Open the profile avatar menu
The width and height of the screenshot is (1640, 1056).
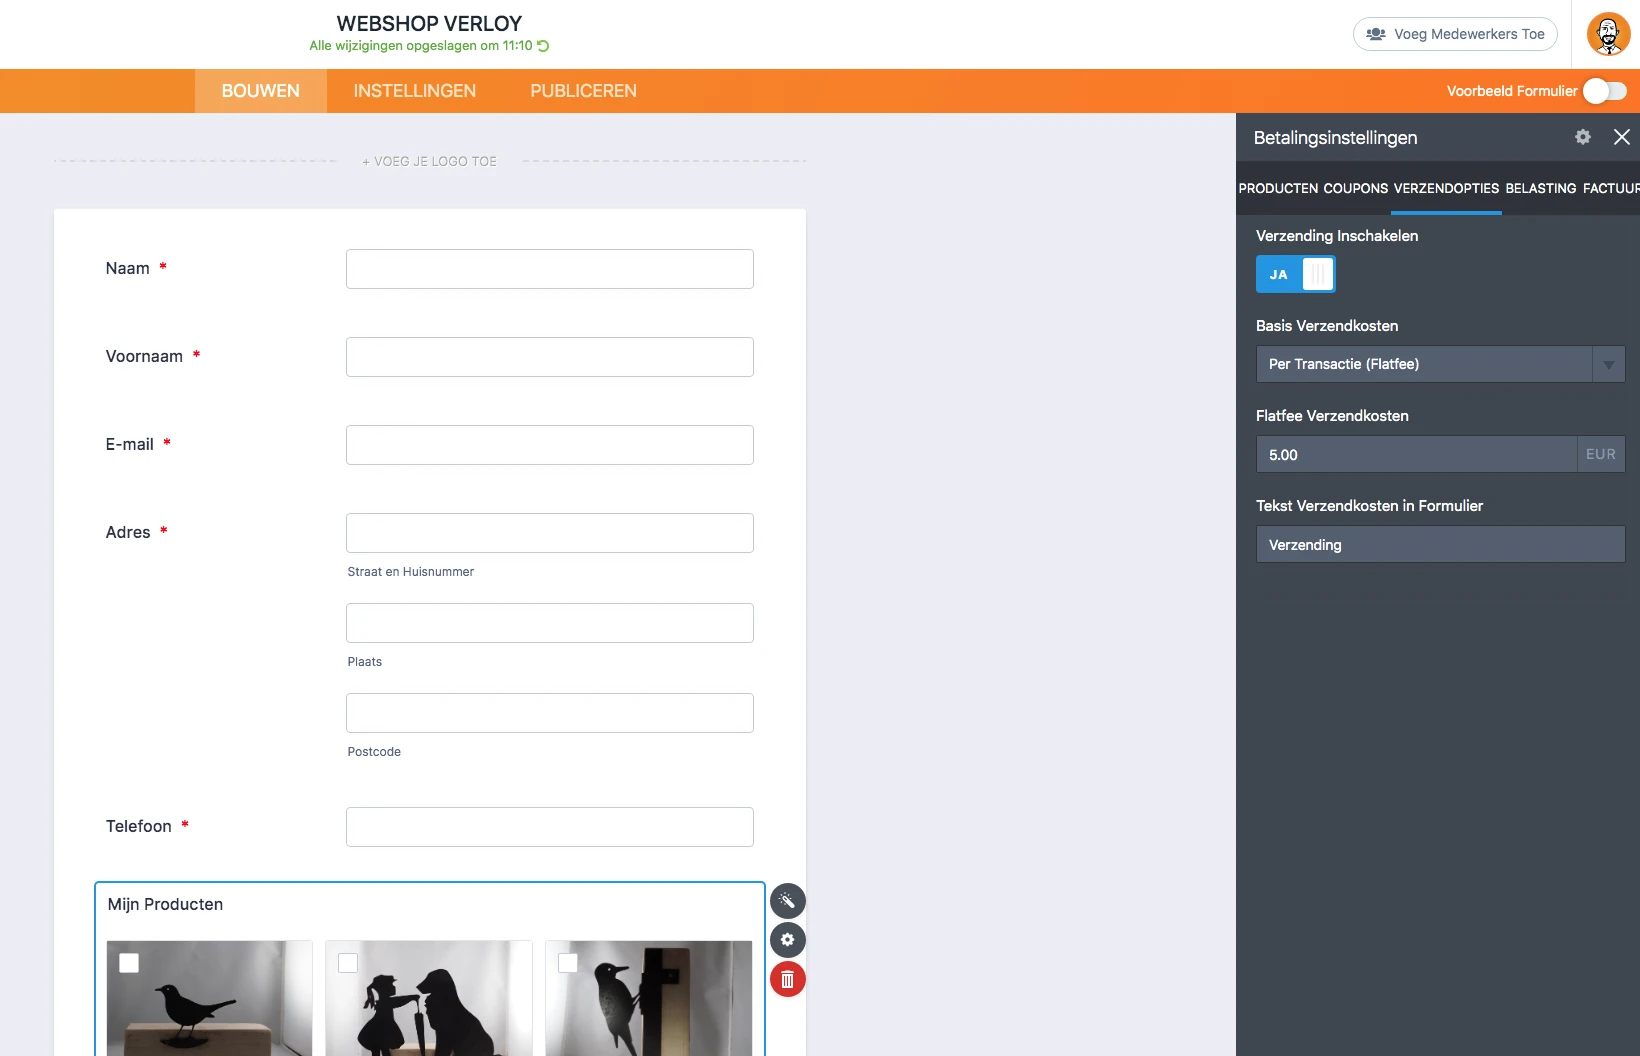point(1607,33)
